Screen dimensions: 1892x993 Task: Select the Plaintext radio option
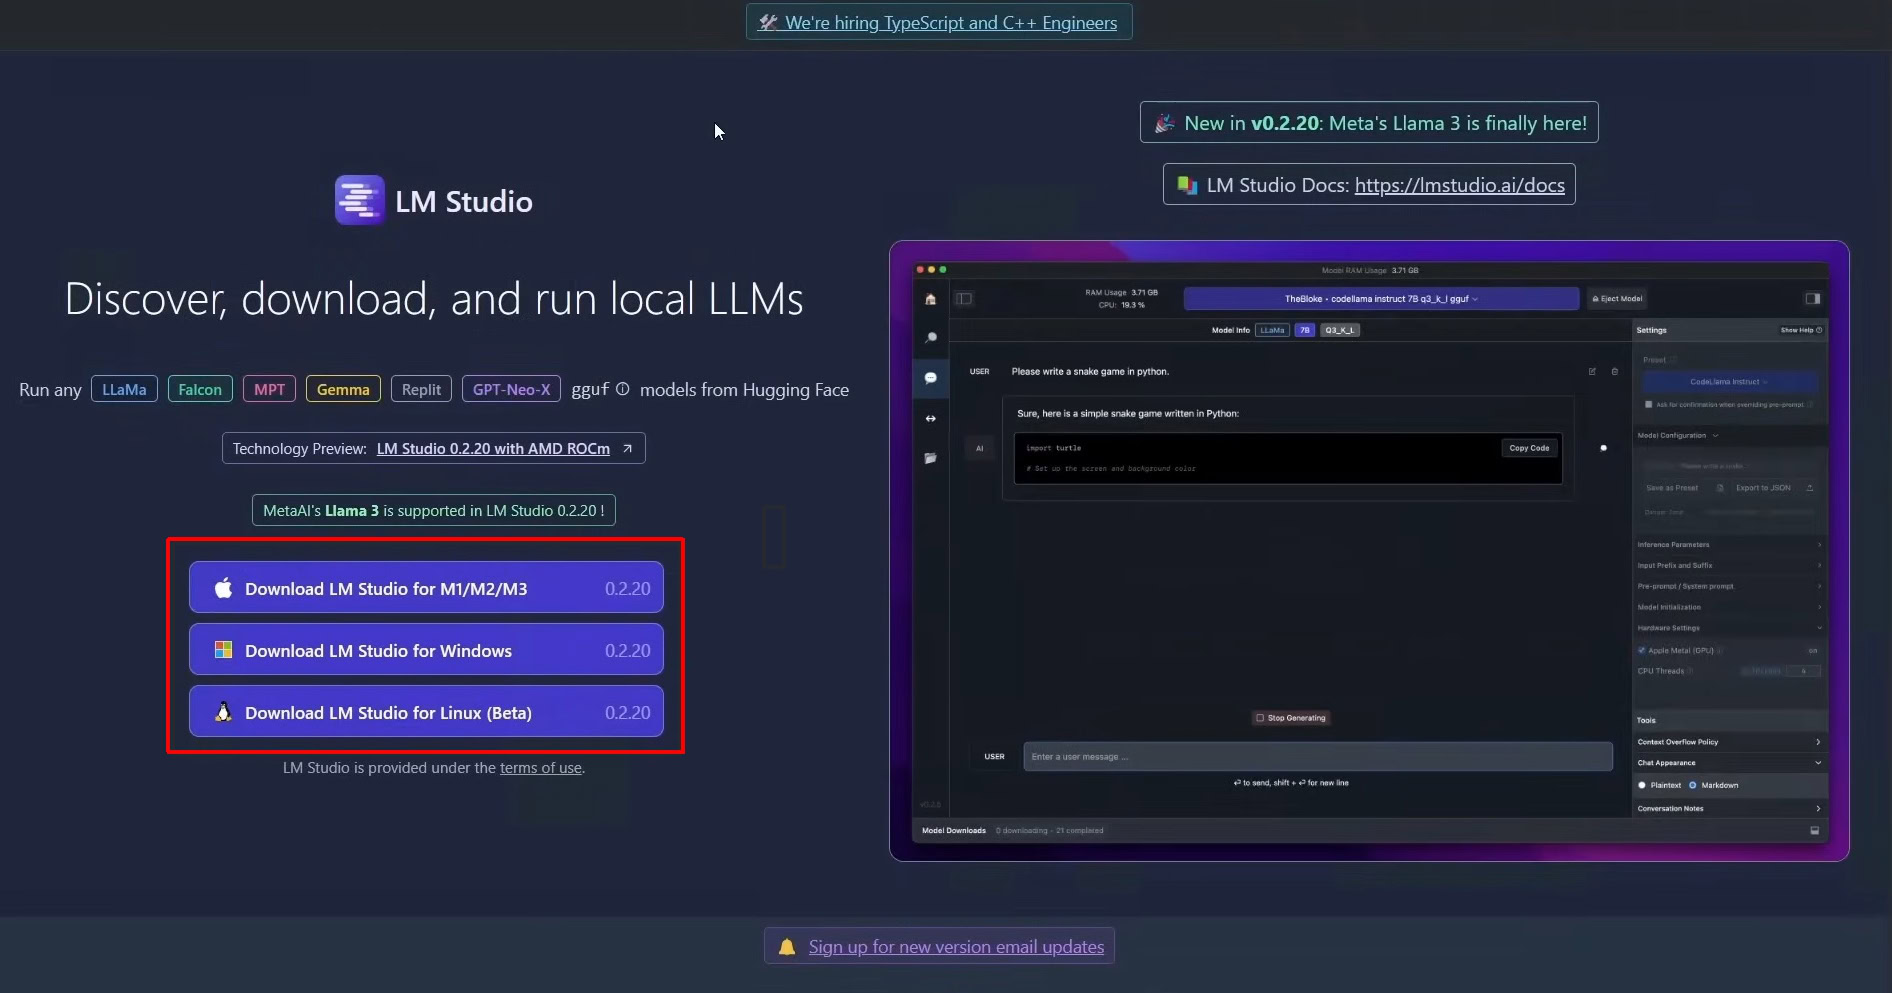(x=1642, y=785)
